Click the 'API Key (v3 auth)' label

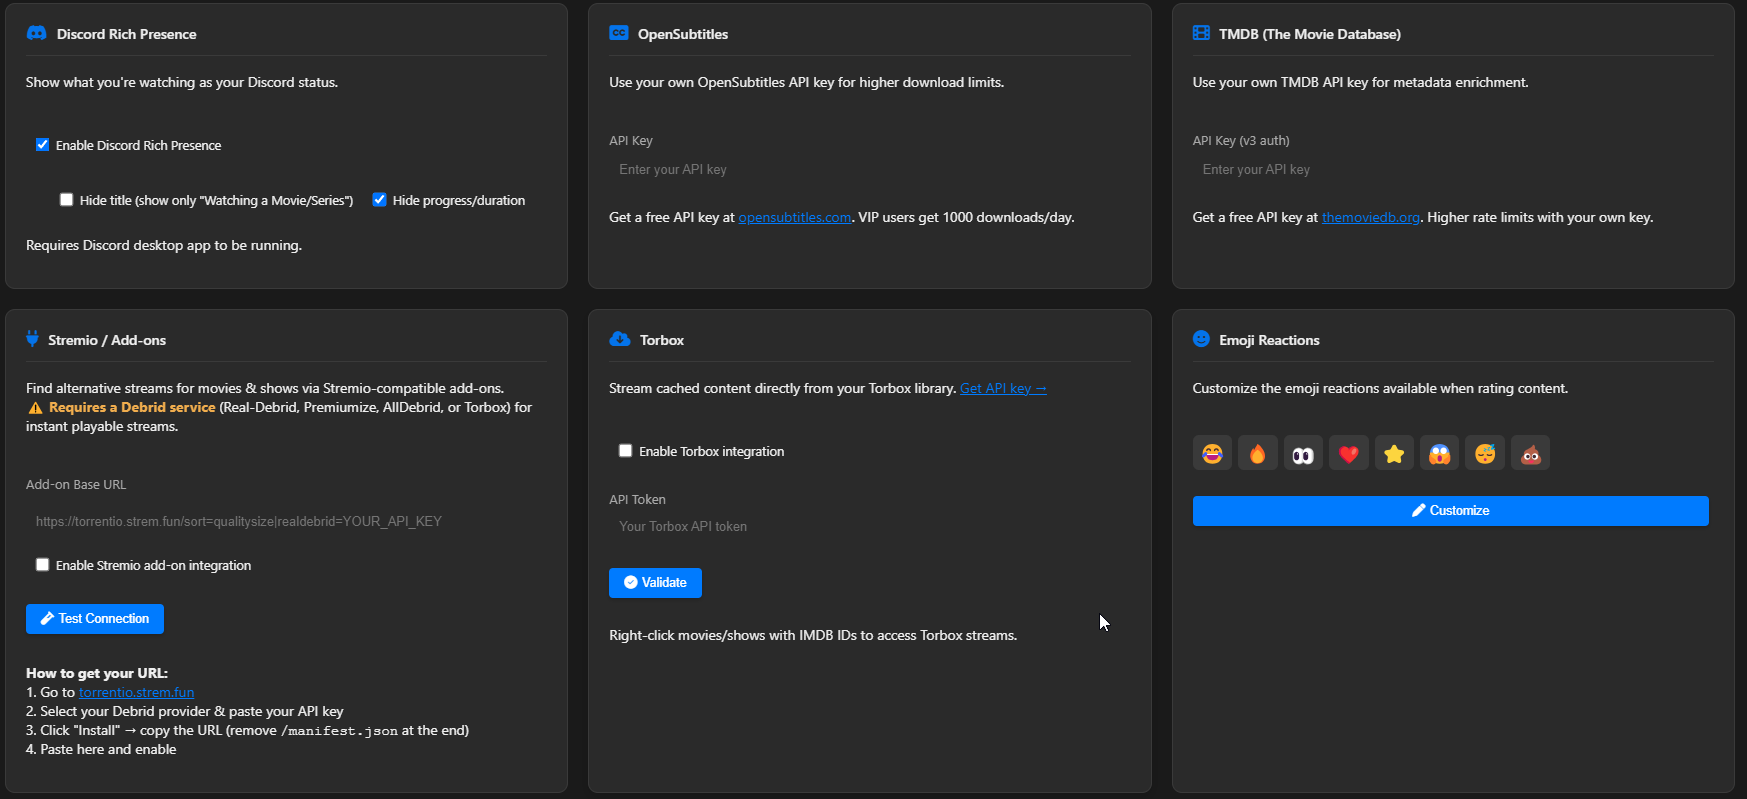1241,141
